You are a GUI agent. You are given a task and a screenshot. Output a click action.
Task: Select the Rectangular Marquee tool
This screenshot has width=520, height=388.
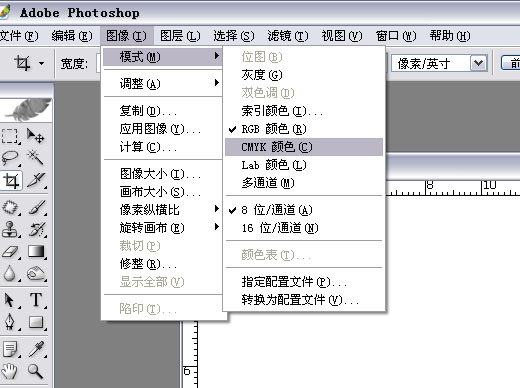(x=10, y=136)
